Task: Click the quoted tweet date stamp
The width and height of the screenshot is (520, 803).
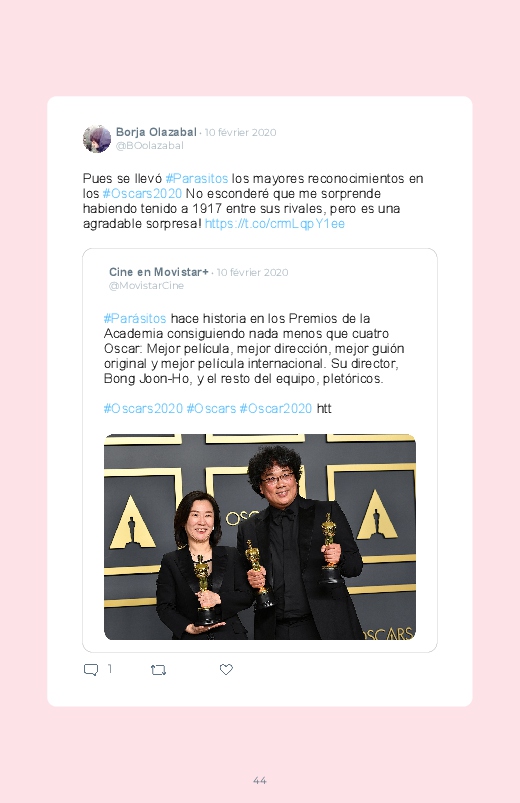Action: [253, 272]
